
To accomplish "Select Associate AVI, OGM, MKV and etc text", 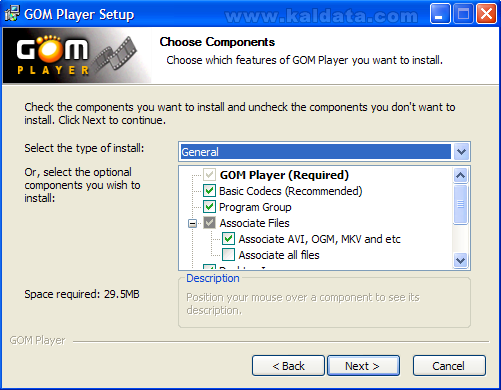I will [319, 239].
